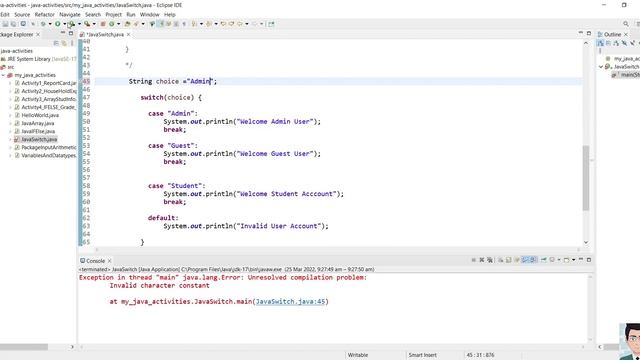This screenshot has width=640, height=360.
Task: Click the Writable status bar entry
Action: click(x=358, y=355)
